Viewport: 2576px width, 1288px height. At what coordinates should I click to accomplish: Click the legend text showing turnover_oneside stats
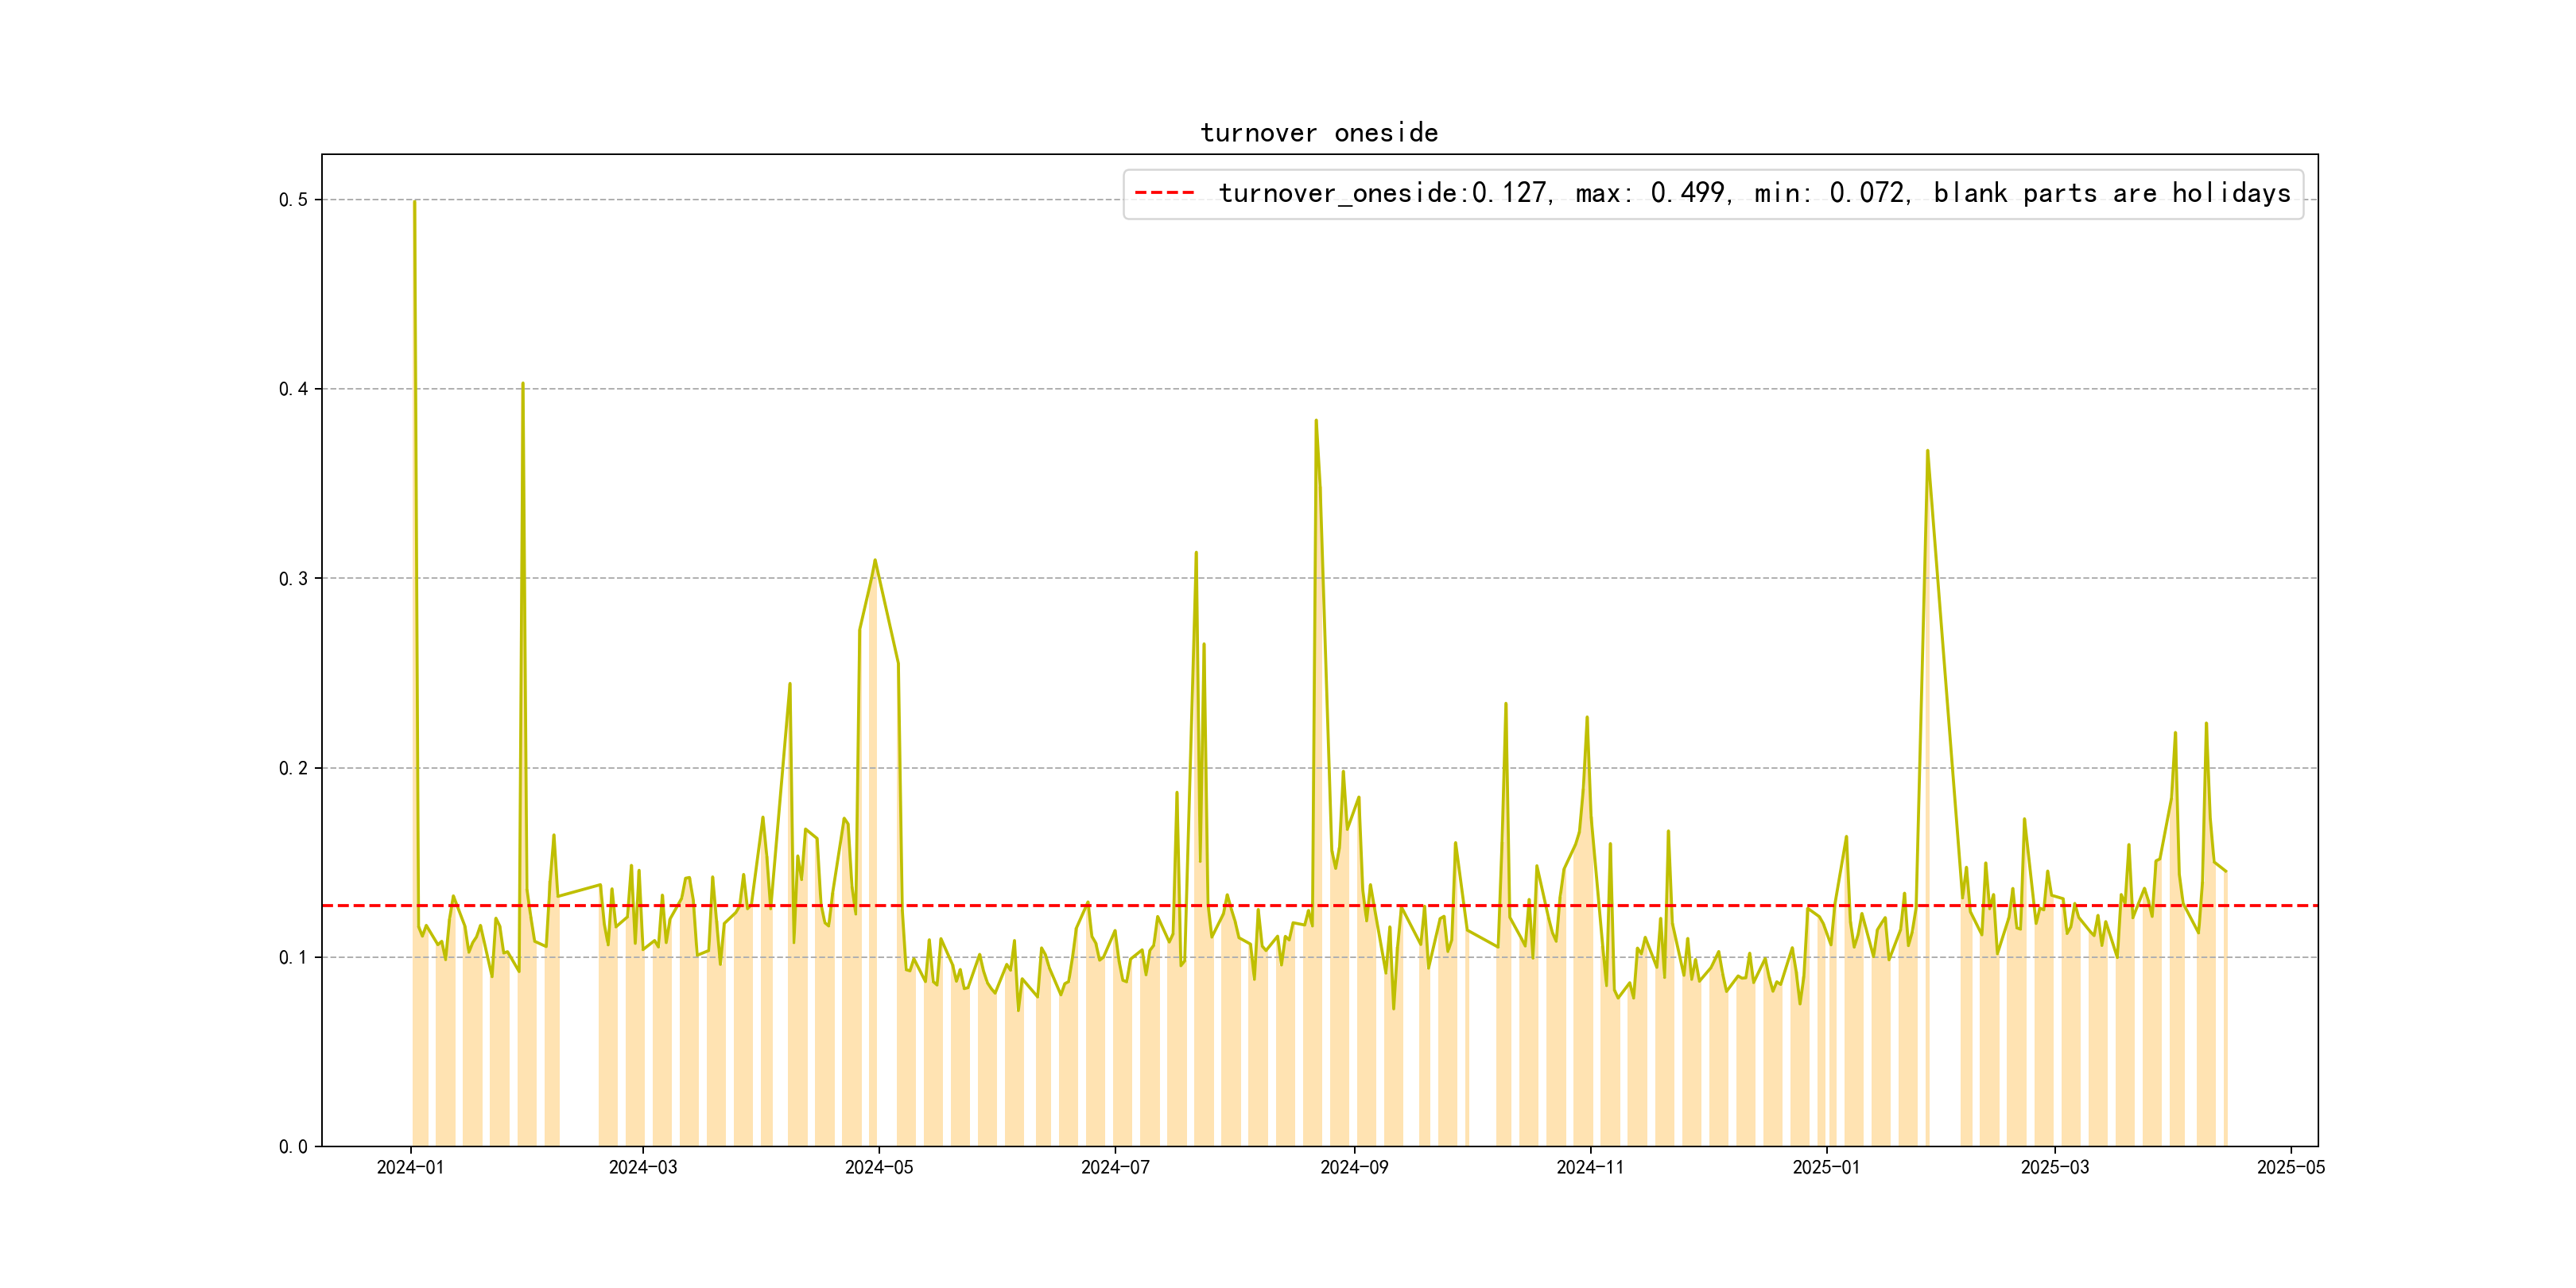pyautogui.click(x=1754, y=193)
